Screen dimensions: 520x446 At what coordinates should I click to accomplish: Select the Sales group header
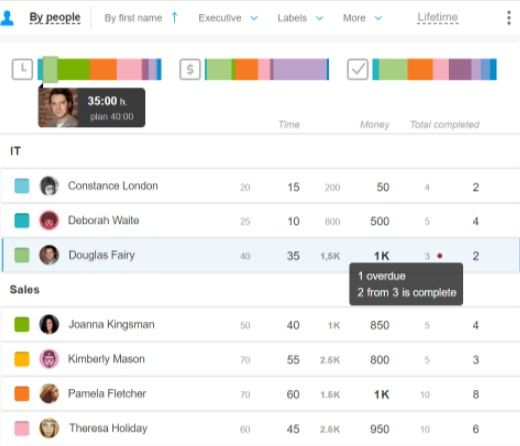point(25,289)
